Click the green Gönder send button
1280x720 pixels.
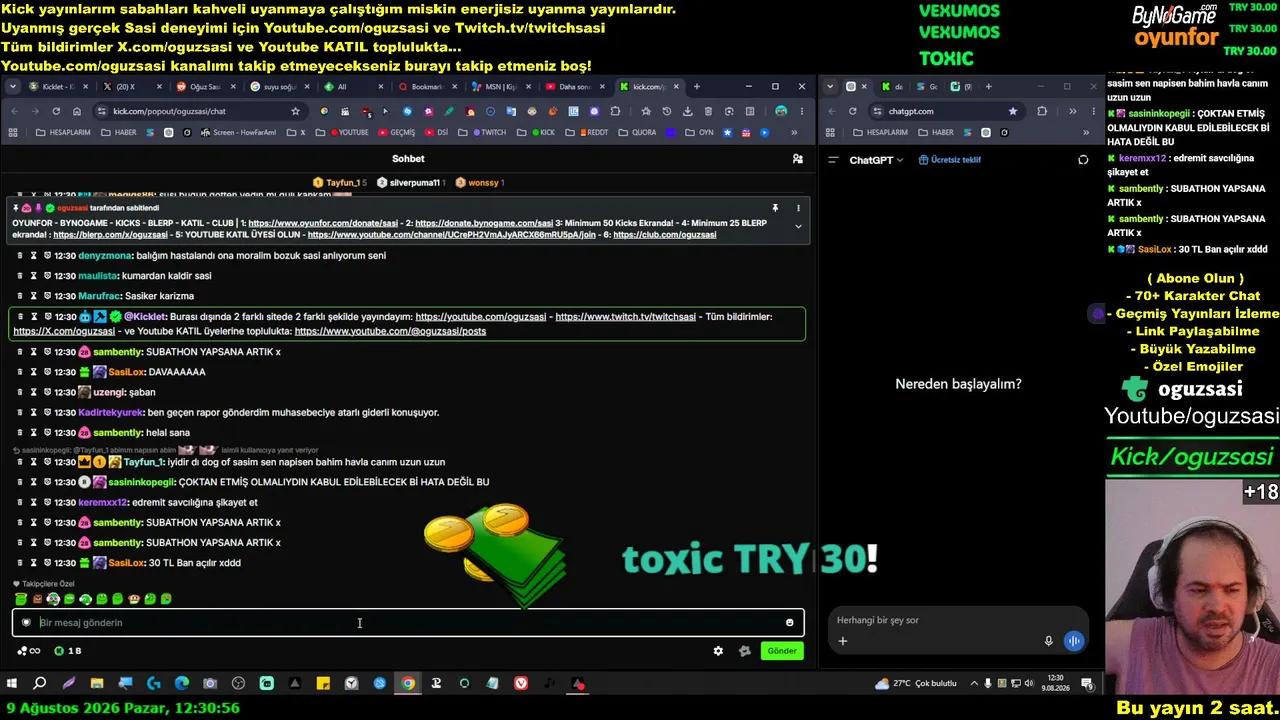click(x=782, y=651)
